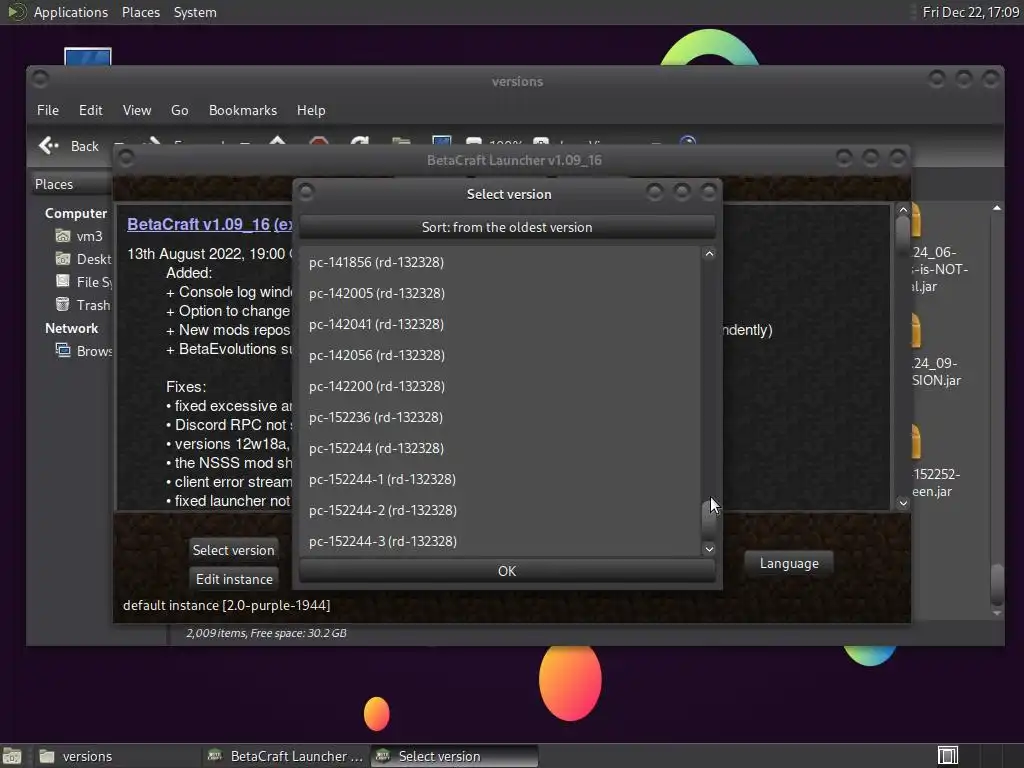The width and height of the screenshot is (1024, 768).
Task: Click file manager scroll up arrow
Action: coord(997,208)
